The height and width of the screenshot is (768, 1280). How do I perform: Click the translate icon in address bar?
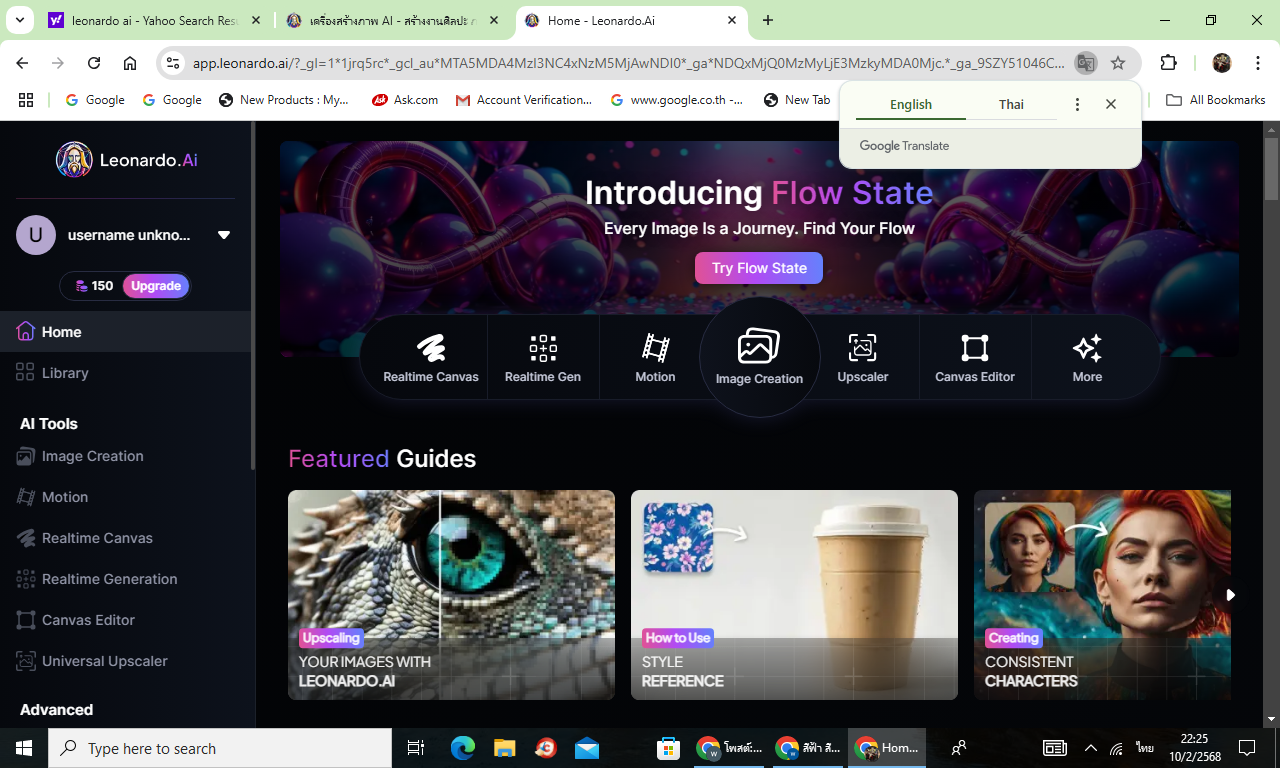coord(1085,63)
